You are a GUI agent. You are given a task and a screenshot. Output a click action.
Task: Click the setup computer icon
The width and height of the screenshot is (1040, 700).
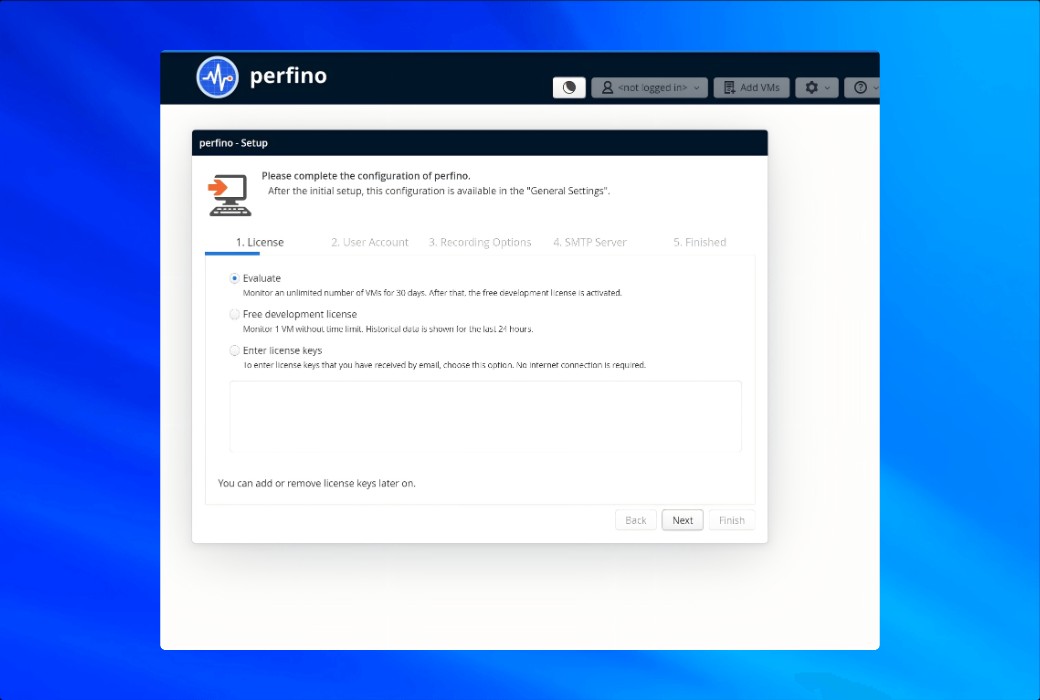coord(229,195)
